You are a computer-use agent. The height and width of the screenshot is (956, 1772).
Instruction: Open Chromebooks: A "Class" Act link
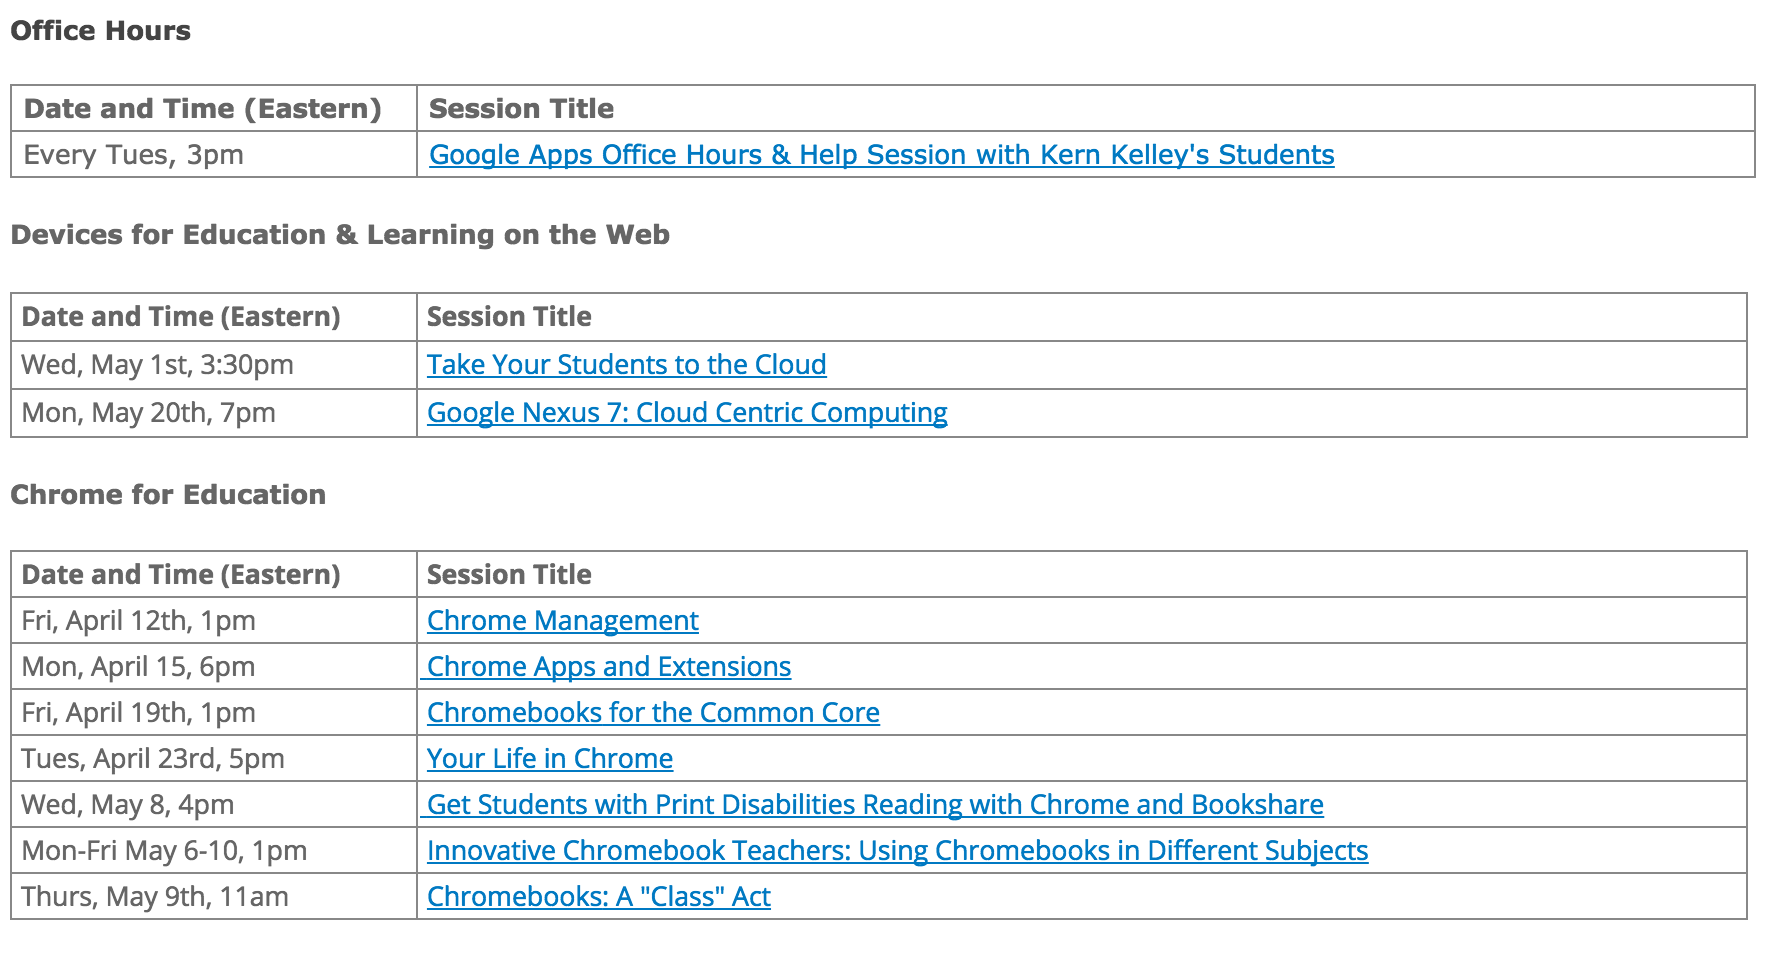598,897
